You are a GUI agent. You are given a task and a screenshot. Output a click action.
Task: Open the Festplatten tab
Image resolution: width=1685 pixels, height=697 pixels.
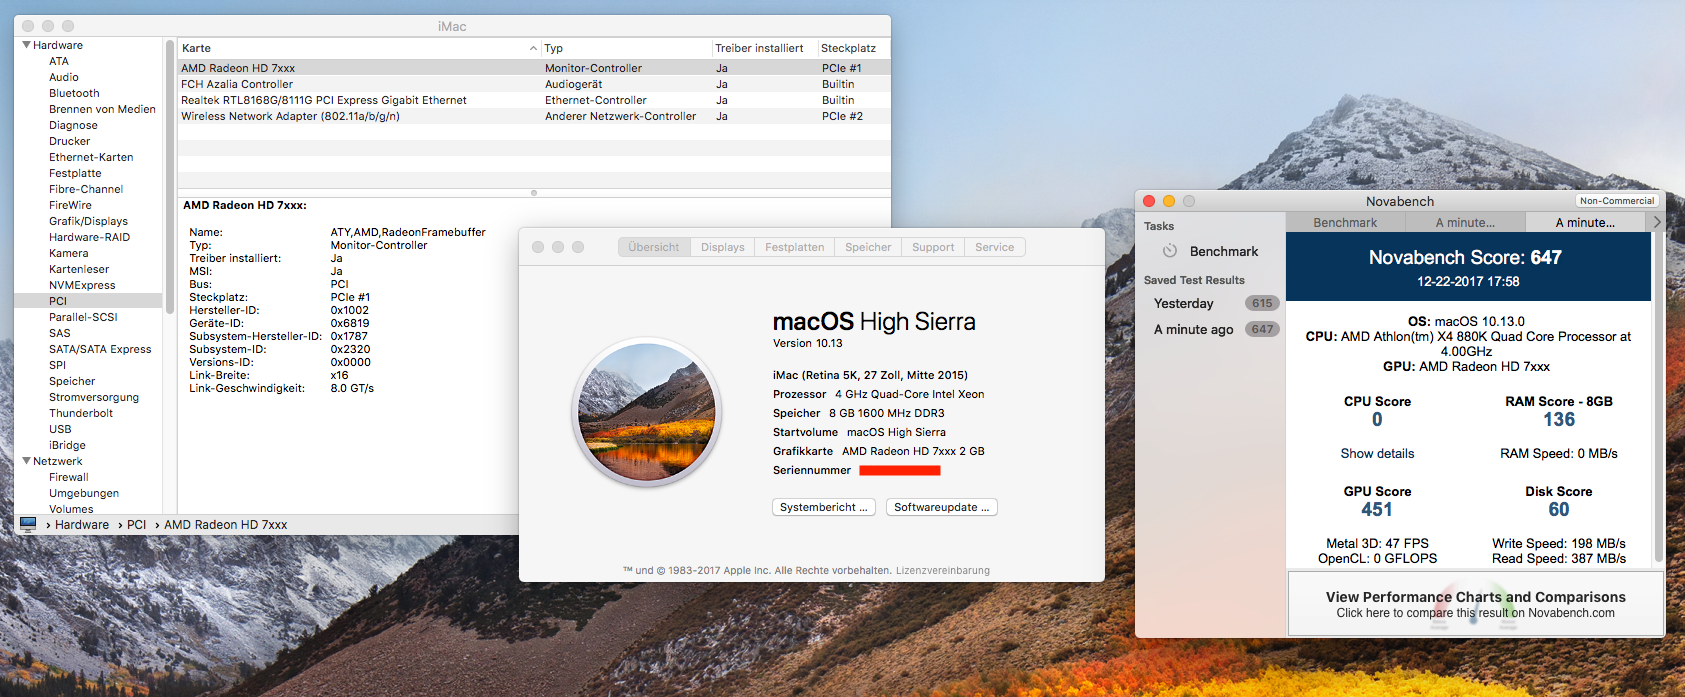point(795,247)
